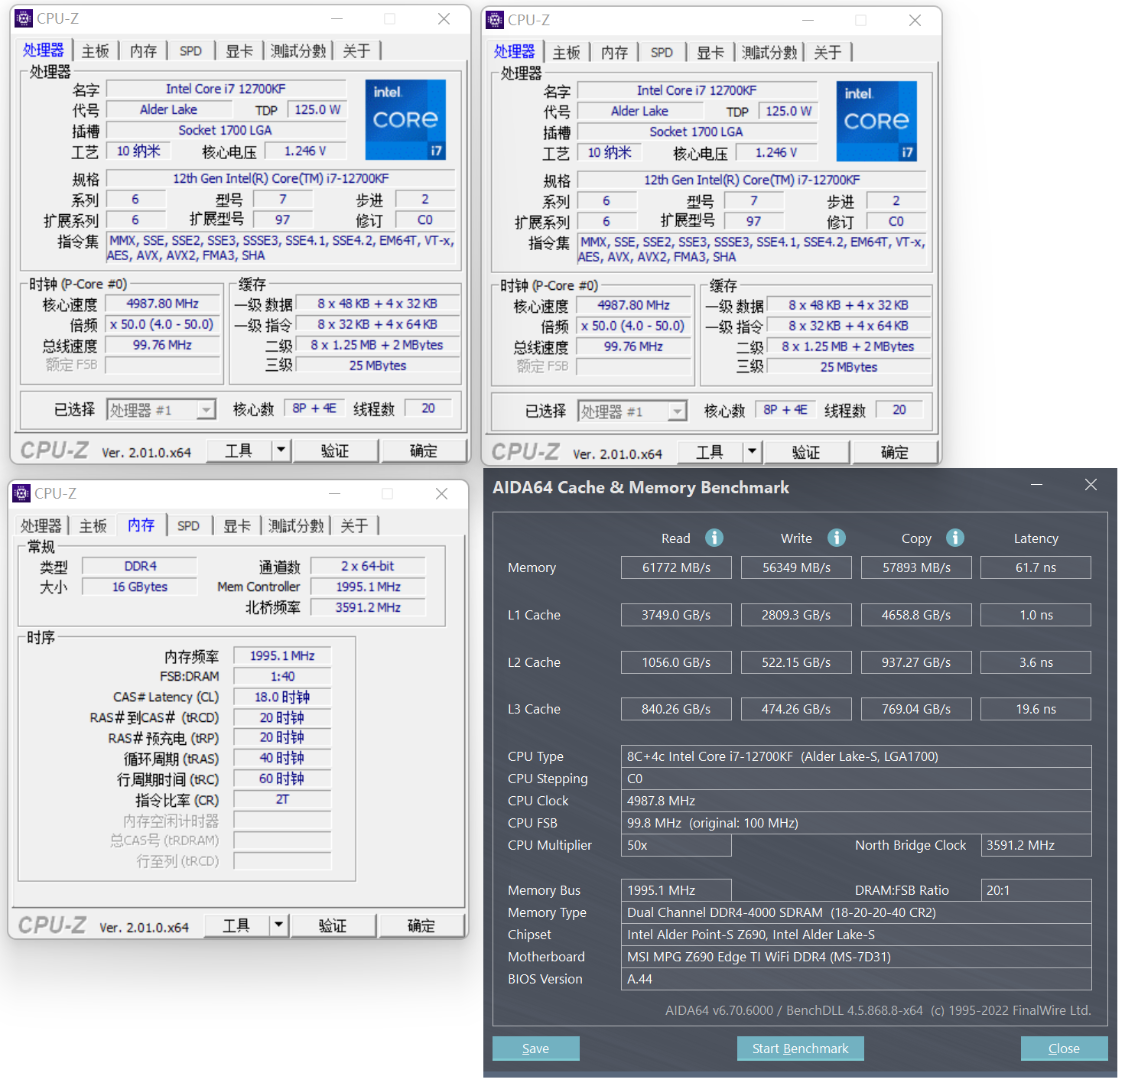Click the 确定 button in the first CPU-Z window
This screenshot has height=1083, width=1125.
pos(424,450)
